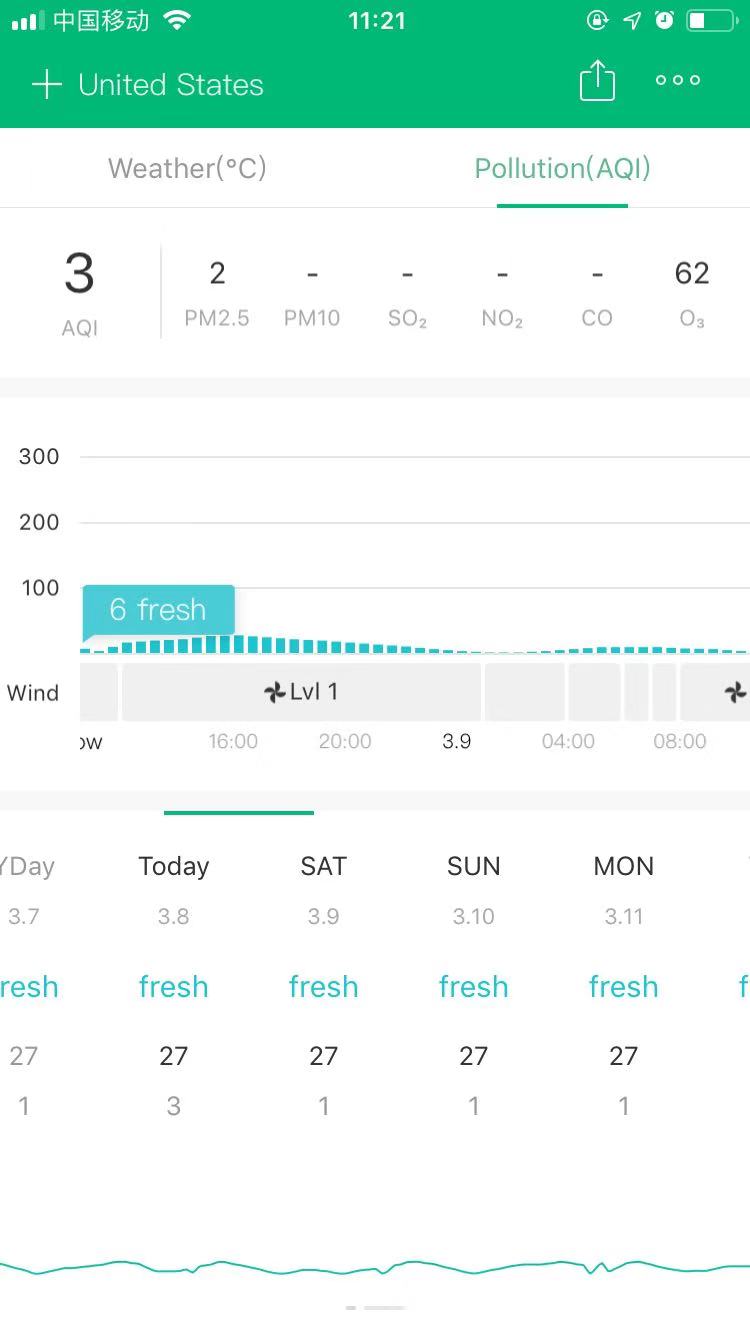Tap the location arrow status icon
Viewport: 750px width, 1334px height.
[x=632, y=20]
